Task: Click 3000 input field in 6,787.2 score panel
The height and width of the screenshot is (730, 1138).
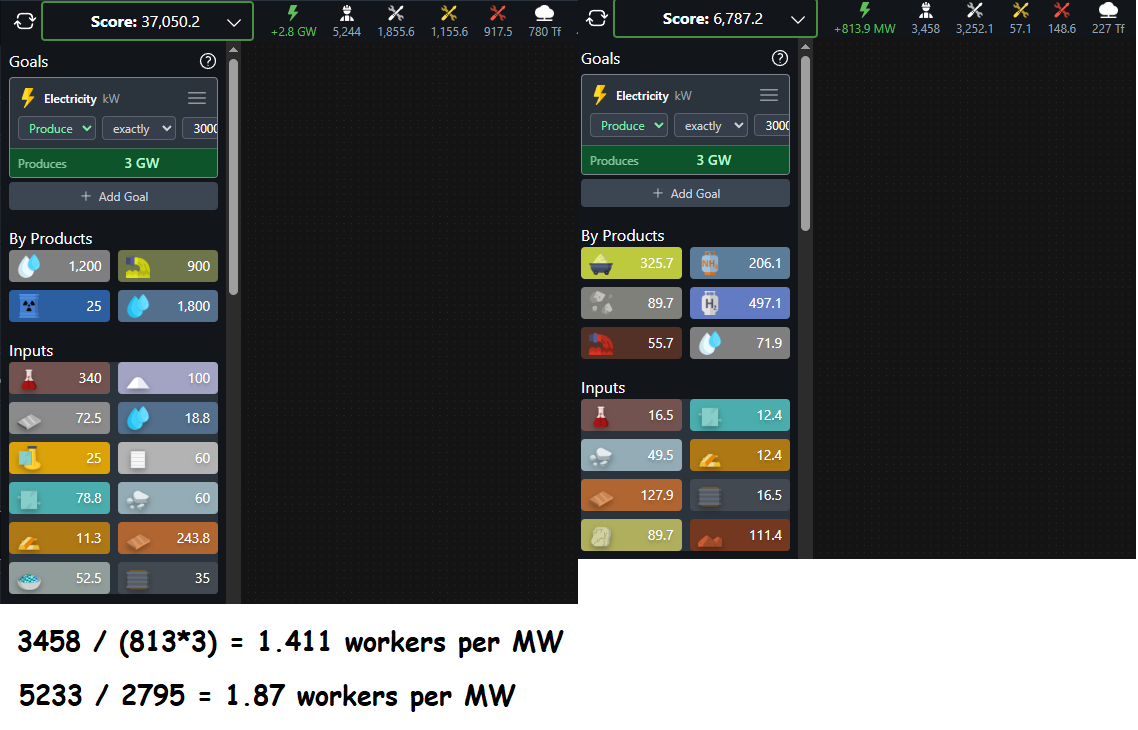Action: [x=771, y=126]
